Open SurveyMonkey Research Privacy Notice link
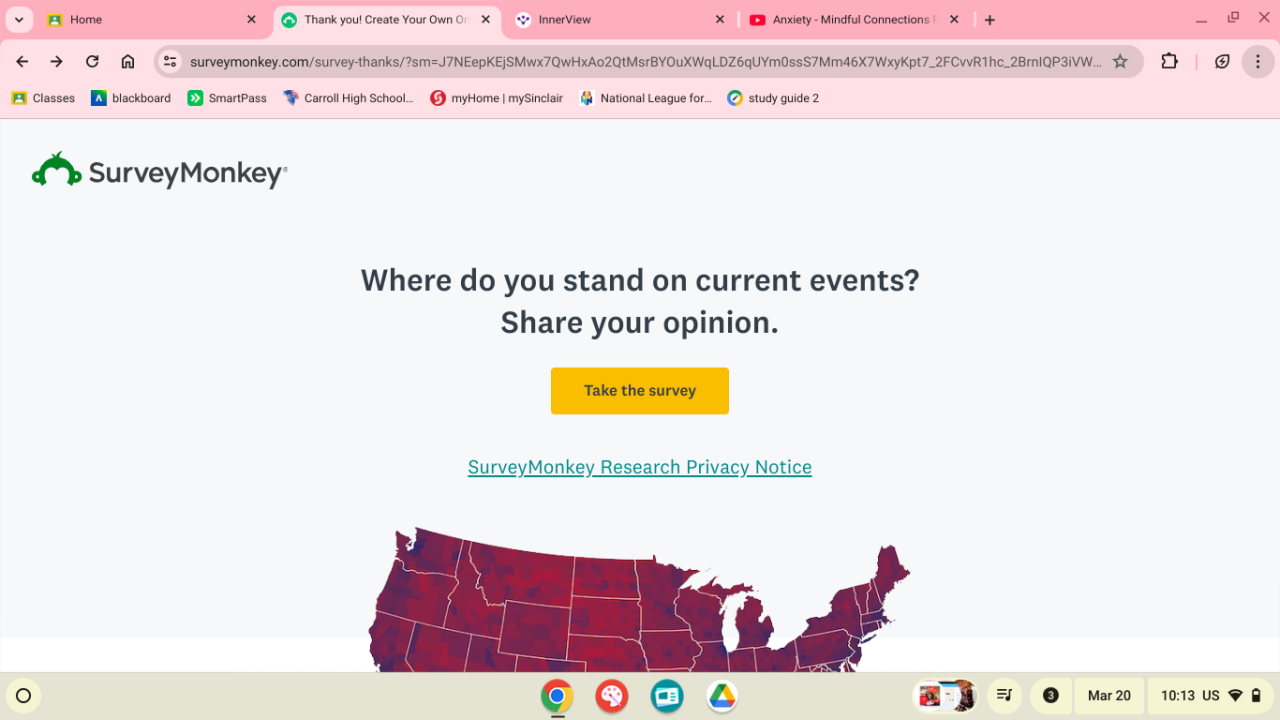 coord(640,467)
